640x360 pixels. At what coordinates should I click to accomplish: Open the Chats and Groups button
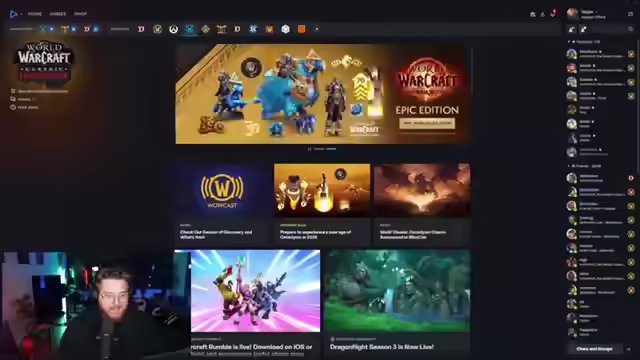(594, 349)
